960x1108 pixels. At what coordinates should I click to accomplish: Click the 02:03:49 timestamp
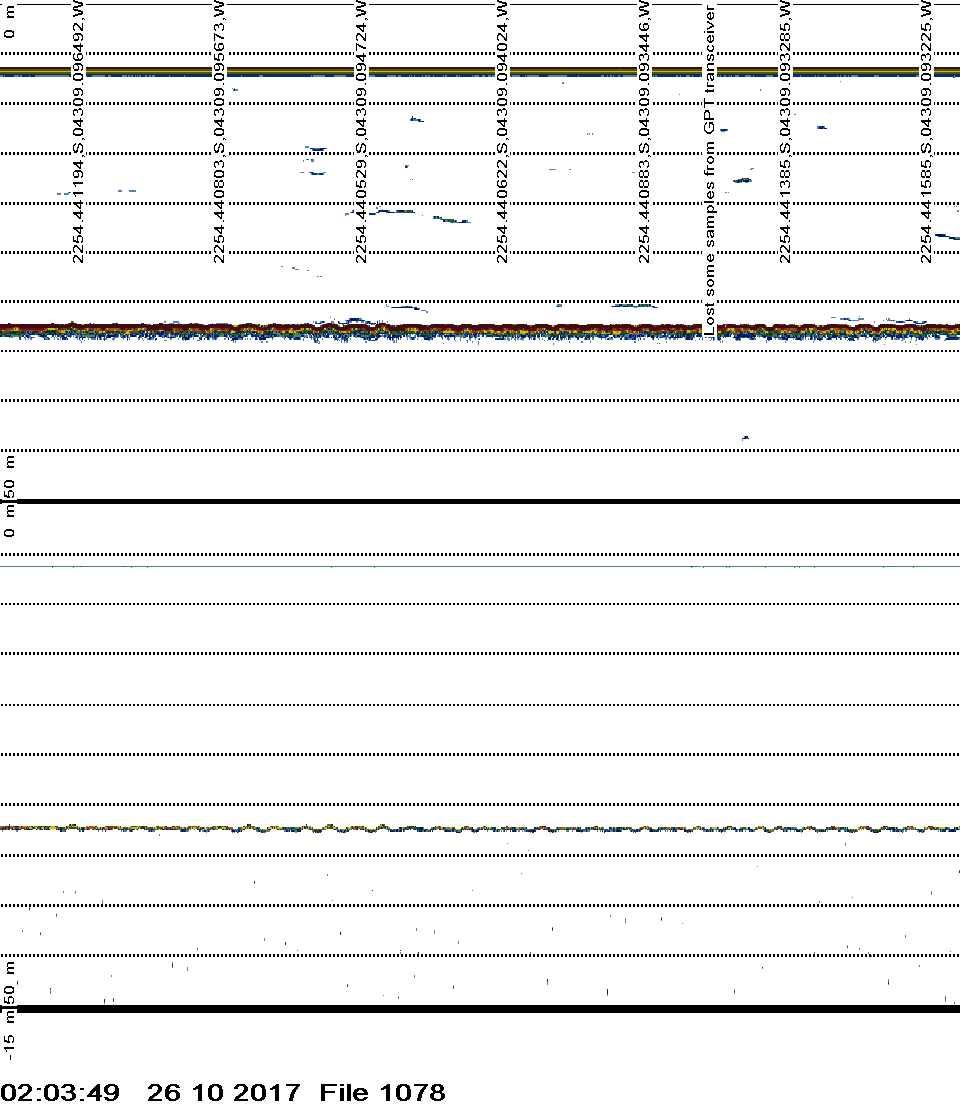pyautogui.click(x=61, y=1093)
